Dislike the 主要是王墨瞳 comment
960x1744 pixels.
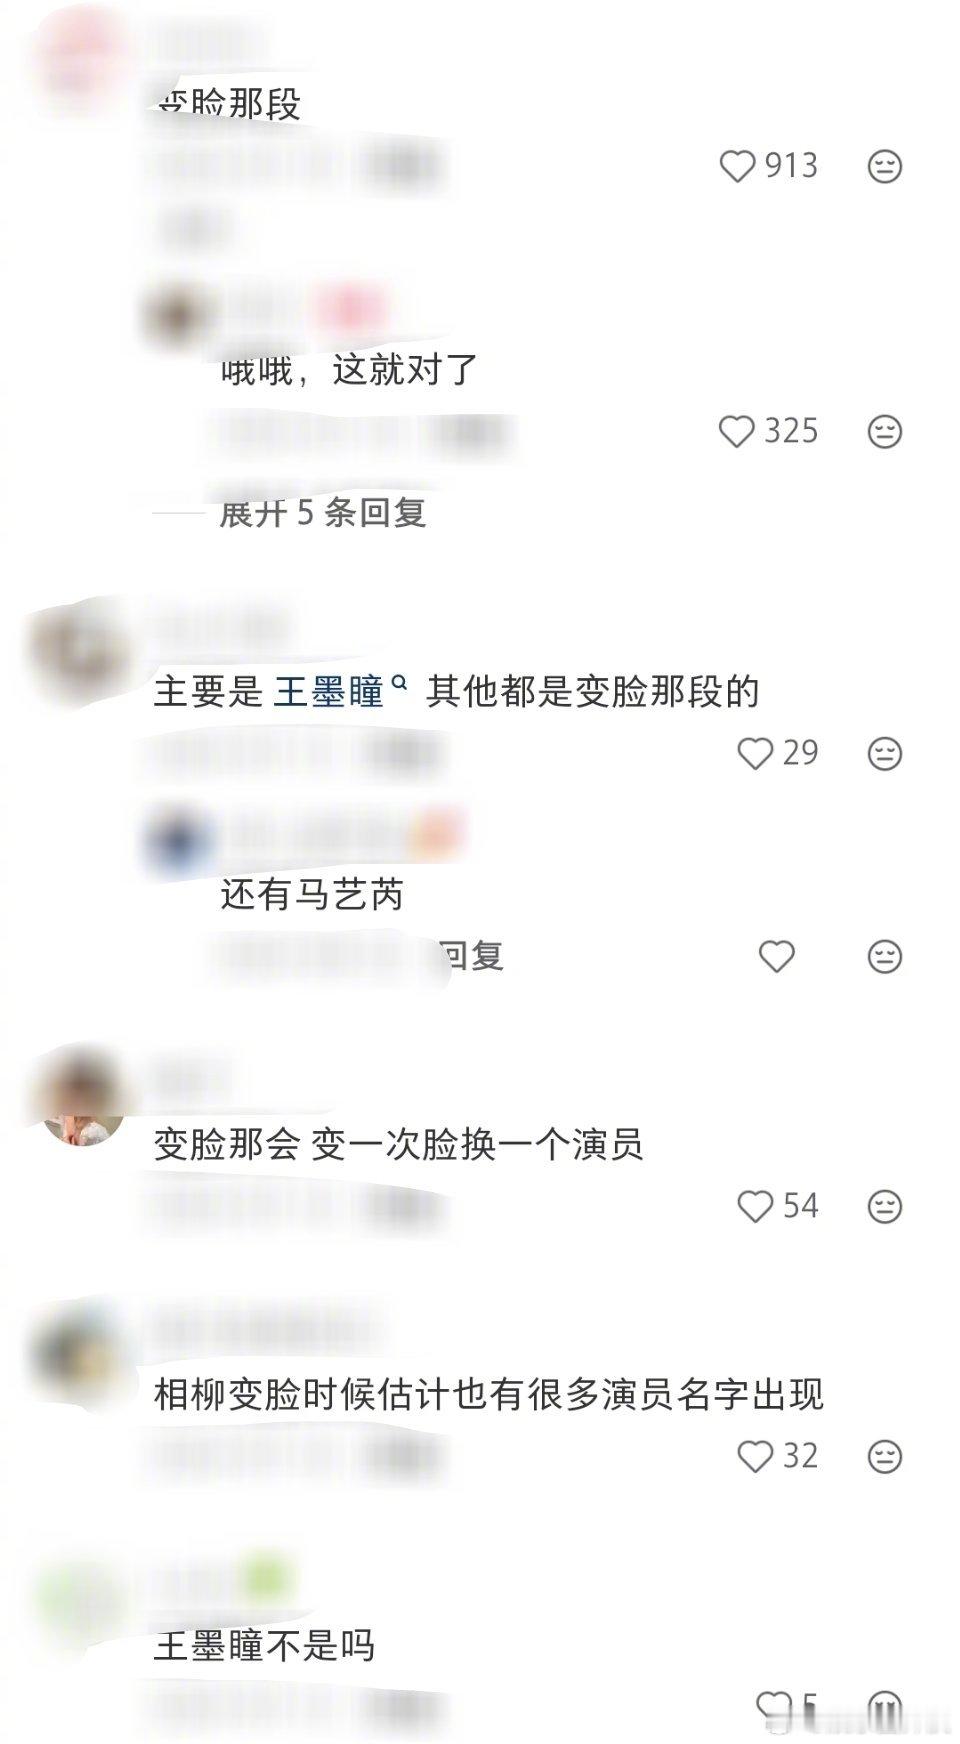(884, 754)
